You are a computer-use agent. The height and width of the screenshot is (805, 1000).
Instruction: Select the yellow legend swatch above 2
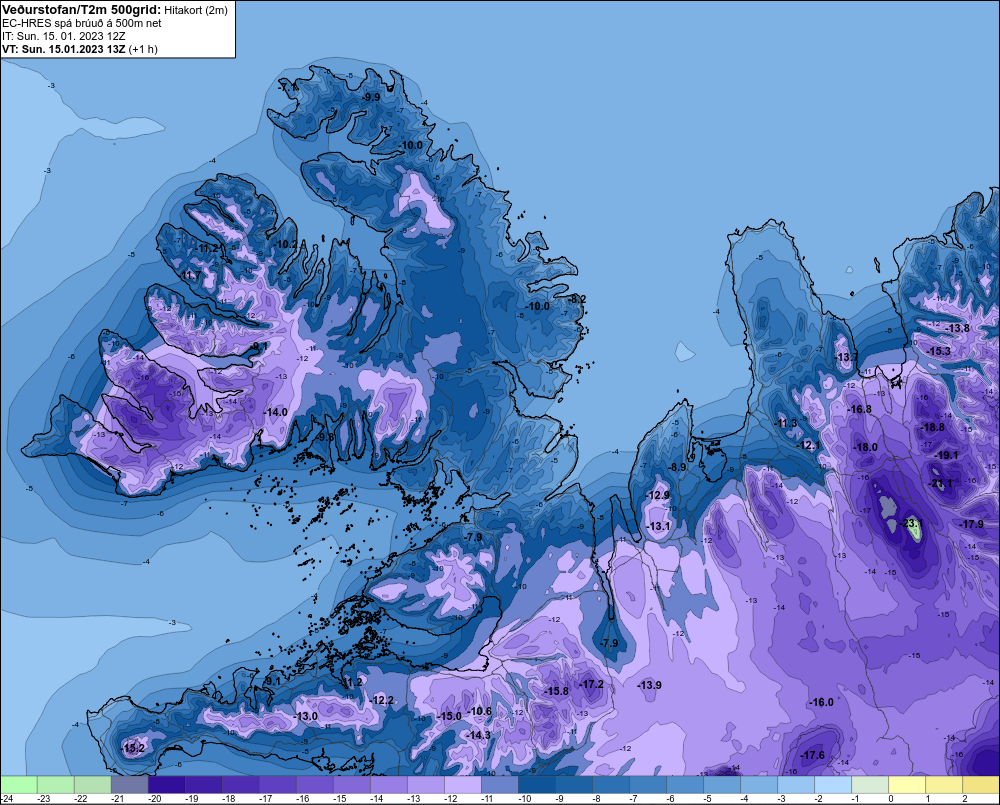[980, 784]
